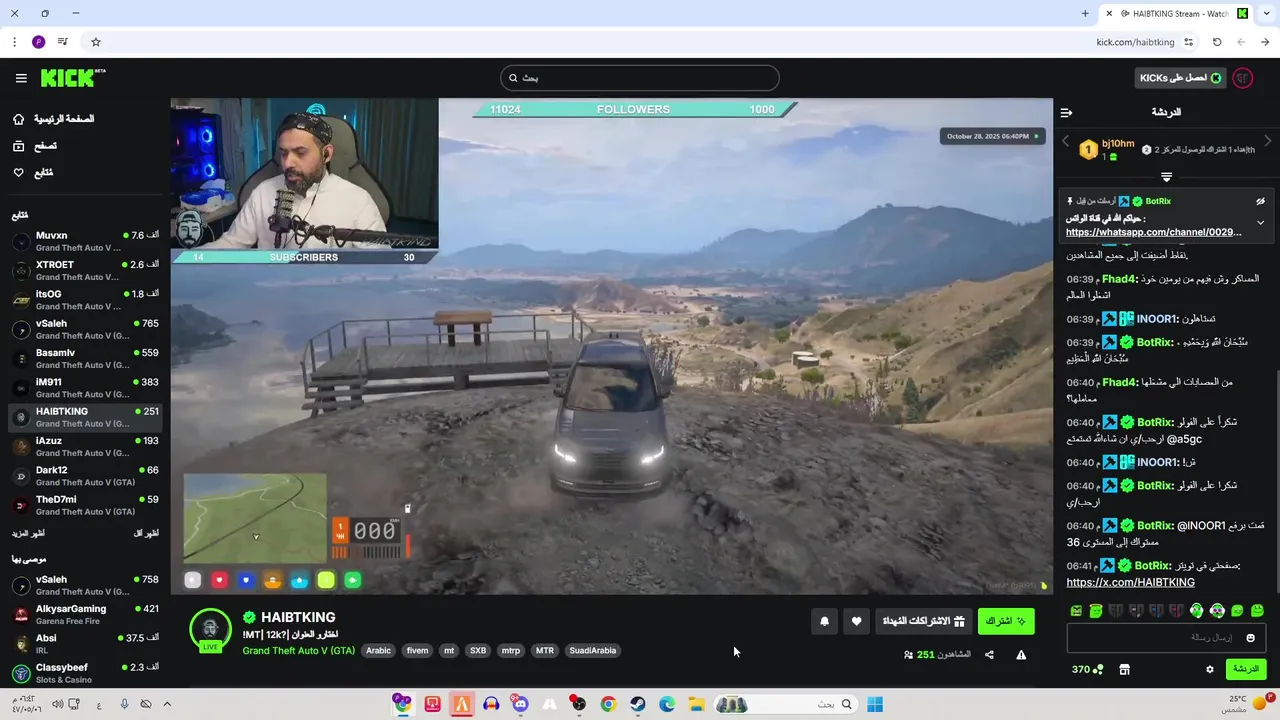This screenshot has height=720, width=1280.
Task: Open Classybeef recommended channel
Action: point(85,673)
